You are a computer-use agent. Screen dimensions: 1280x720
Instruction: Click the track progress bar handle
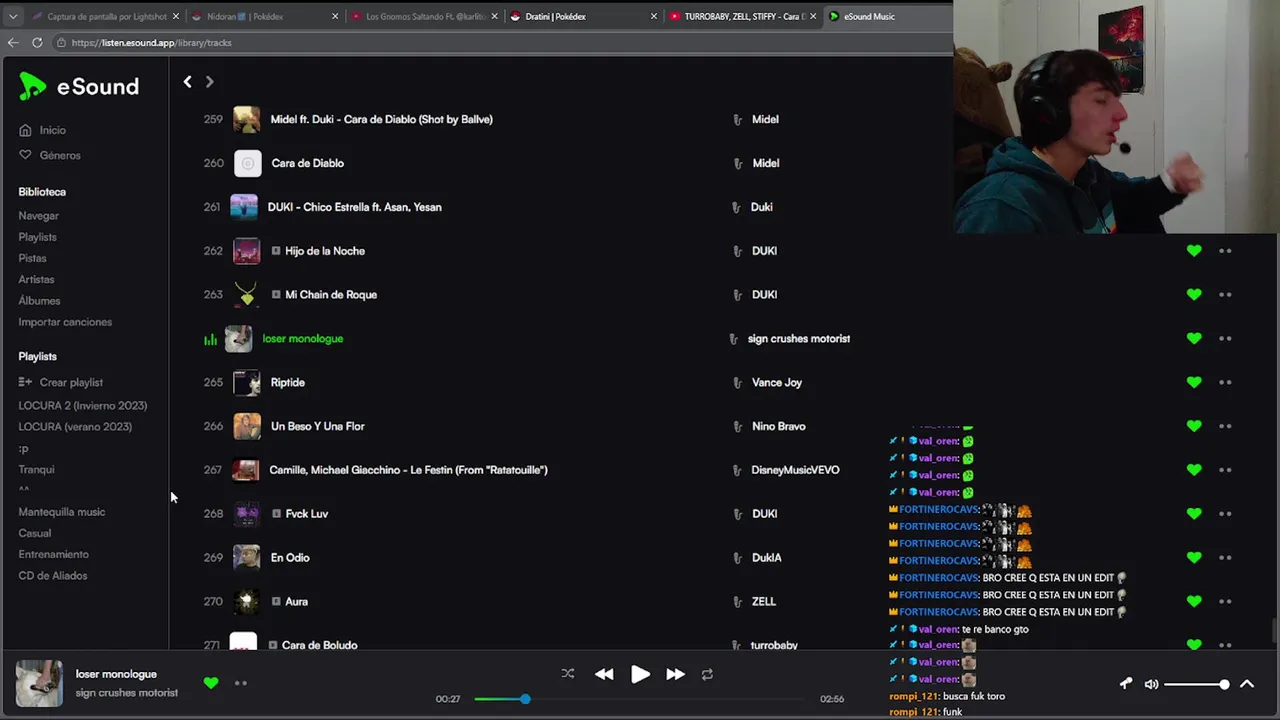click(525, 699)
